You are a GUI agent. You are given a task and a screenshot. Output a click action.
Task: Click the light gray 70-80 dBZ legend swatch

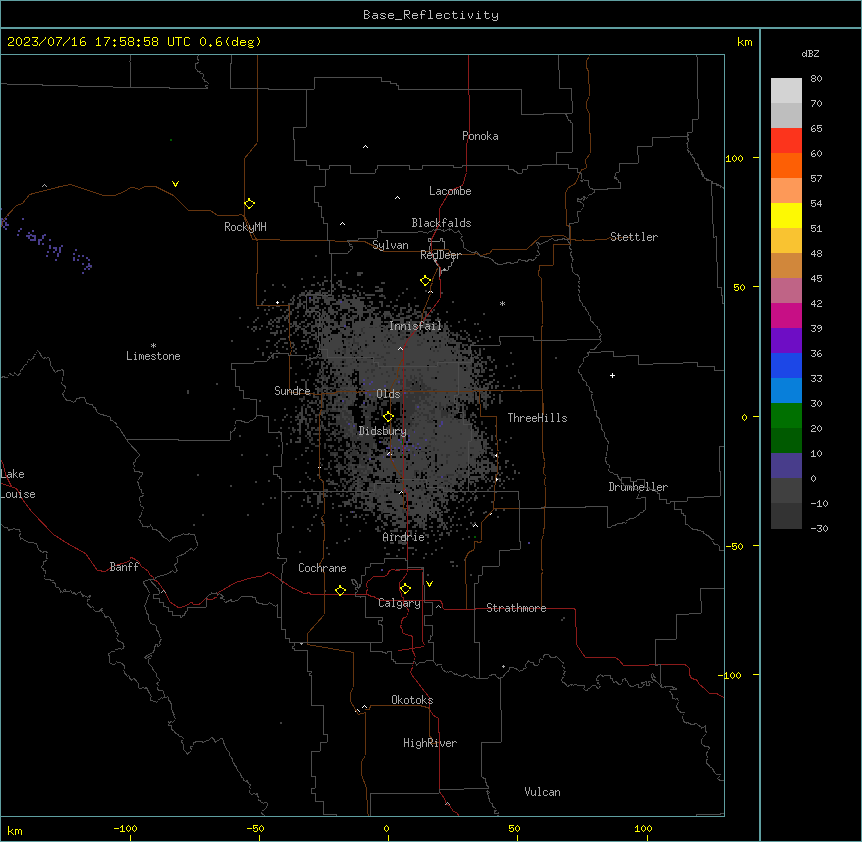click(786, 91)
